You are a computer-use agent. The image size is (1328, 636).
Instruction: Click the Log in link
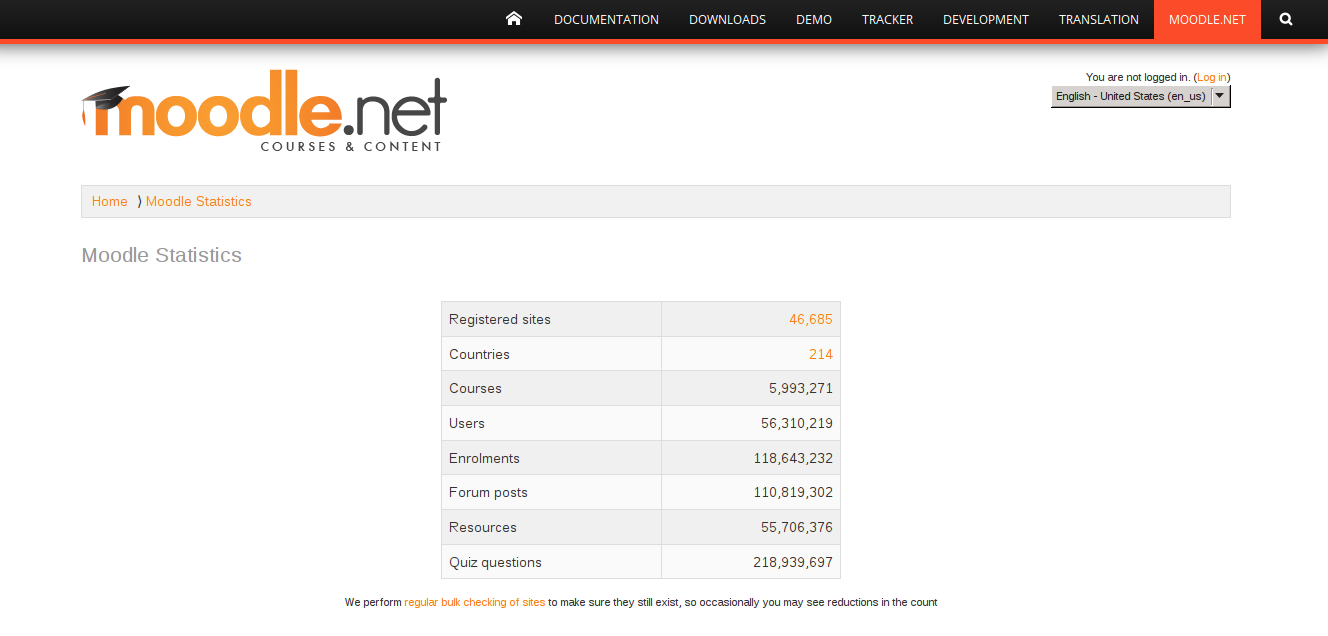point(1212,77)
